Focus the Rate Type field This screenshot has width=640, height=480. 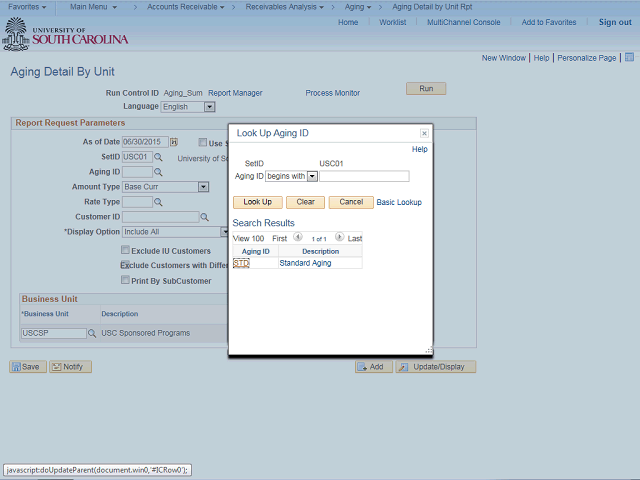pos(138,202)
